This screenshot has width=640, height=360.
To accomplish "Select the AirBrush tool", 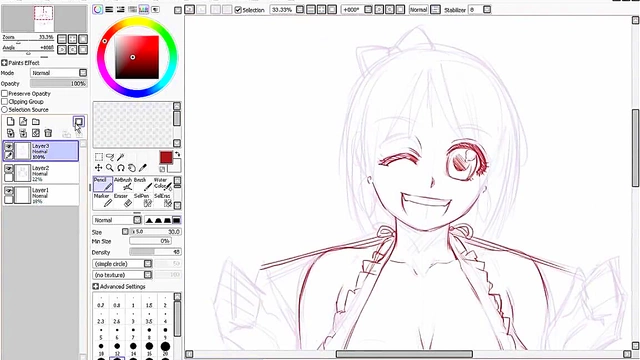I will 123,184.
